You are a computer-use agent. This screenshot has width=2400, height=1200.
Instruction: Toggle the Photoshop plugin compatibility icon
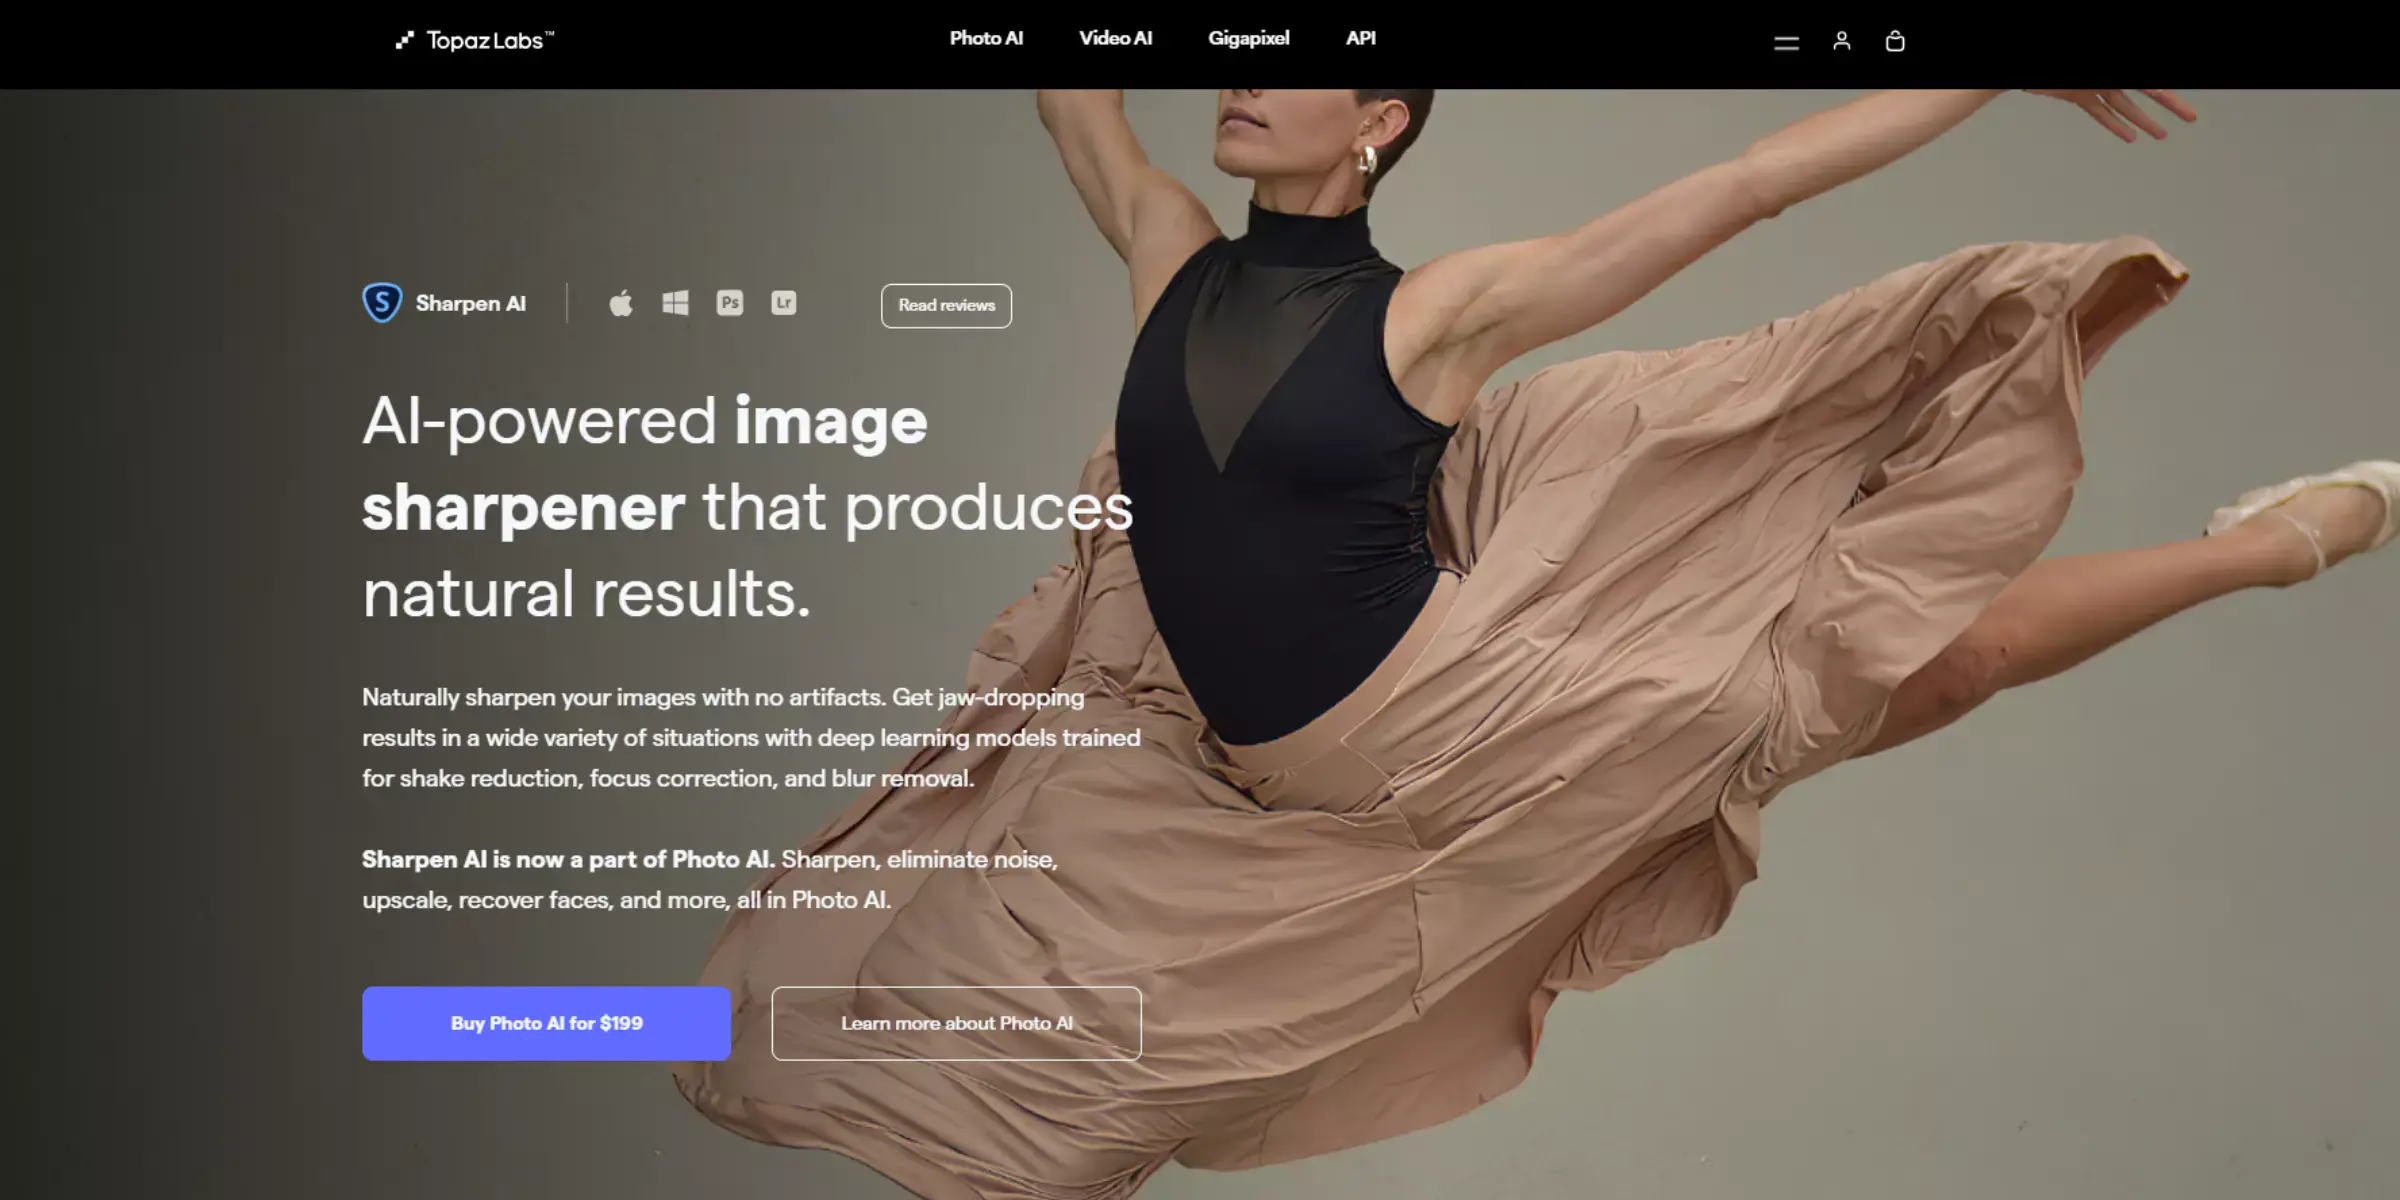click(x=730, y=303)
